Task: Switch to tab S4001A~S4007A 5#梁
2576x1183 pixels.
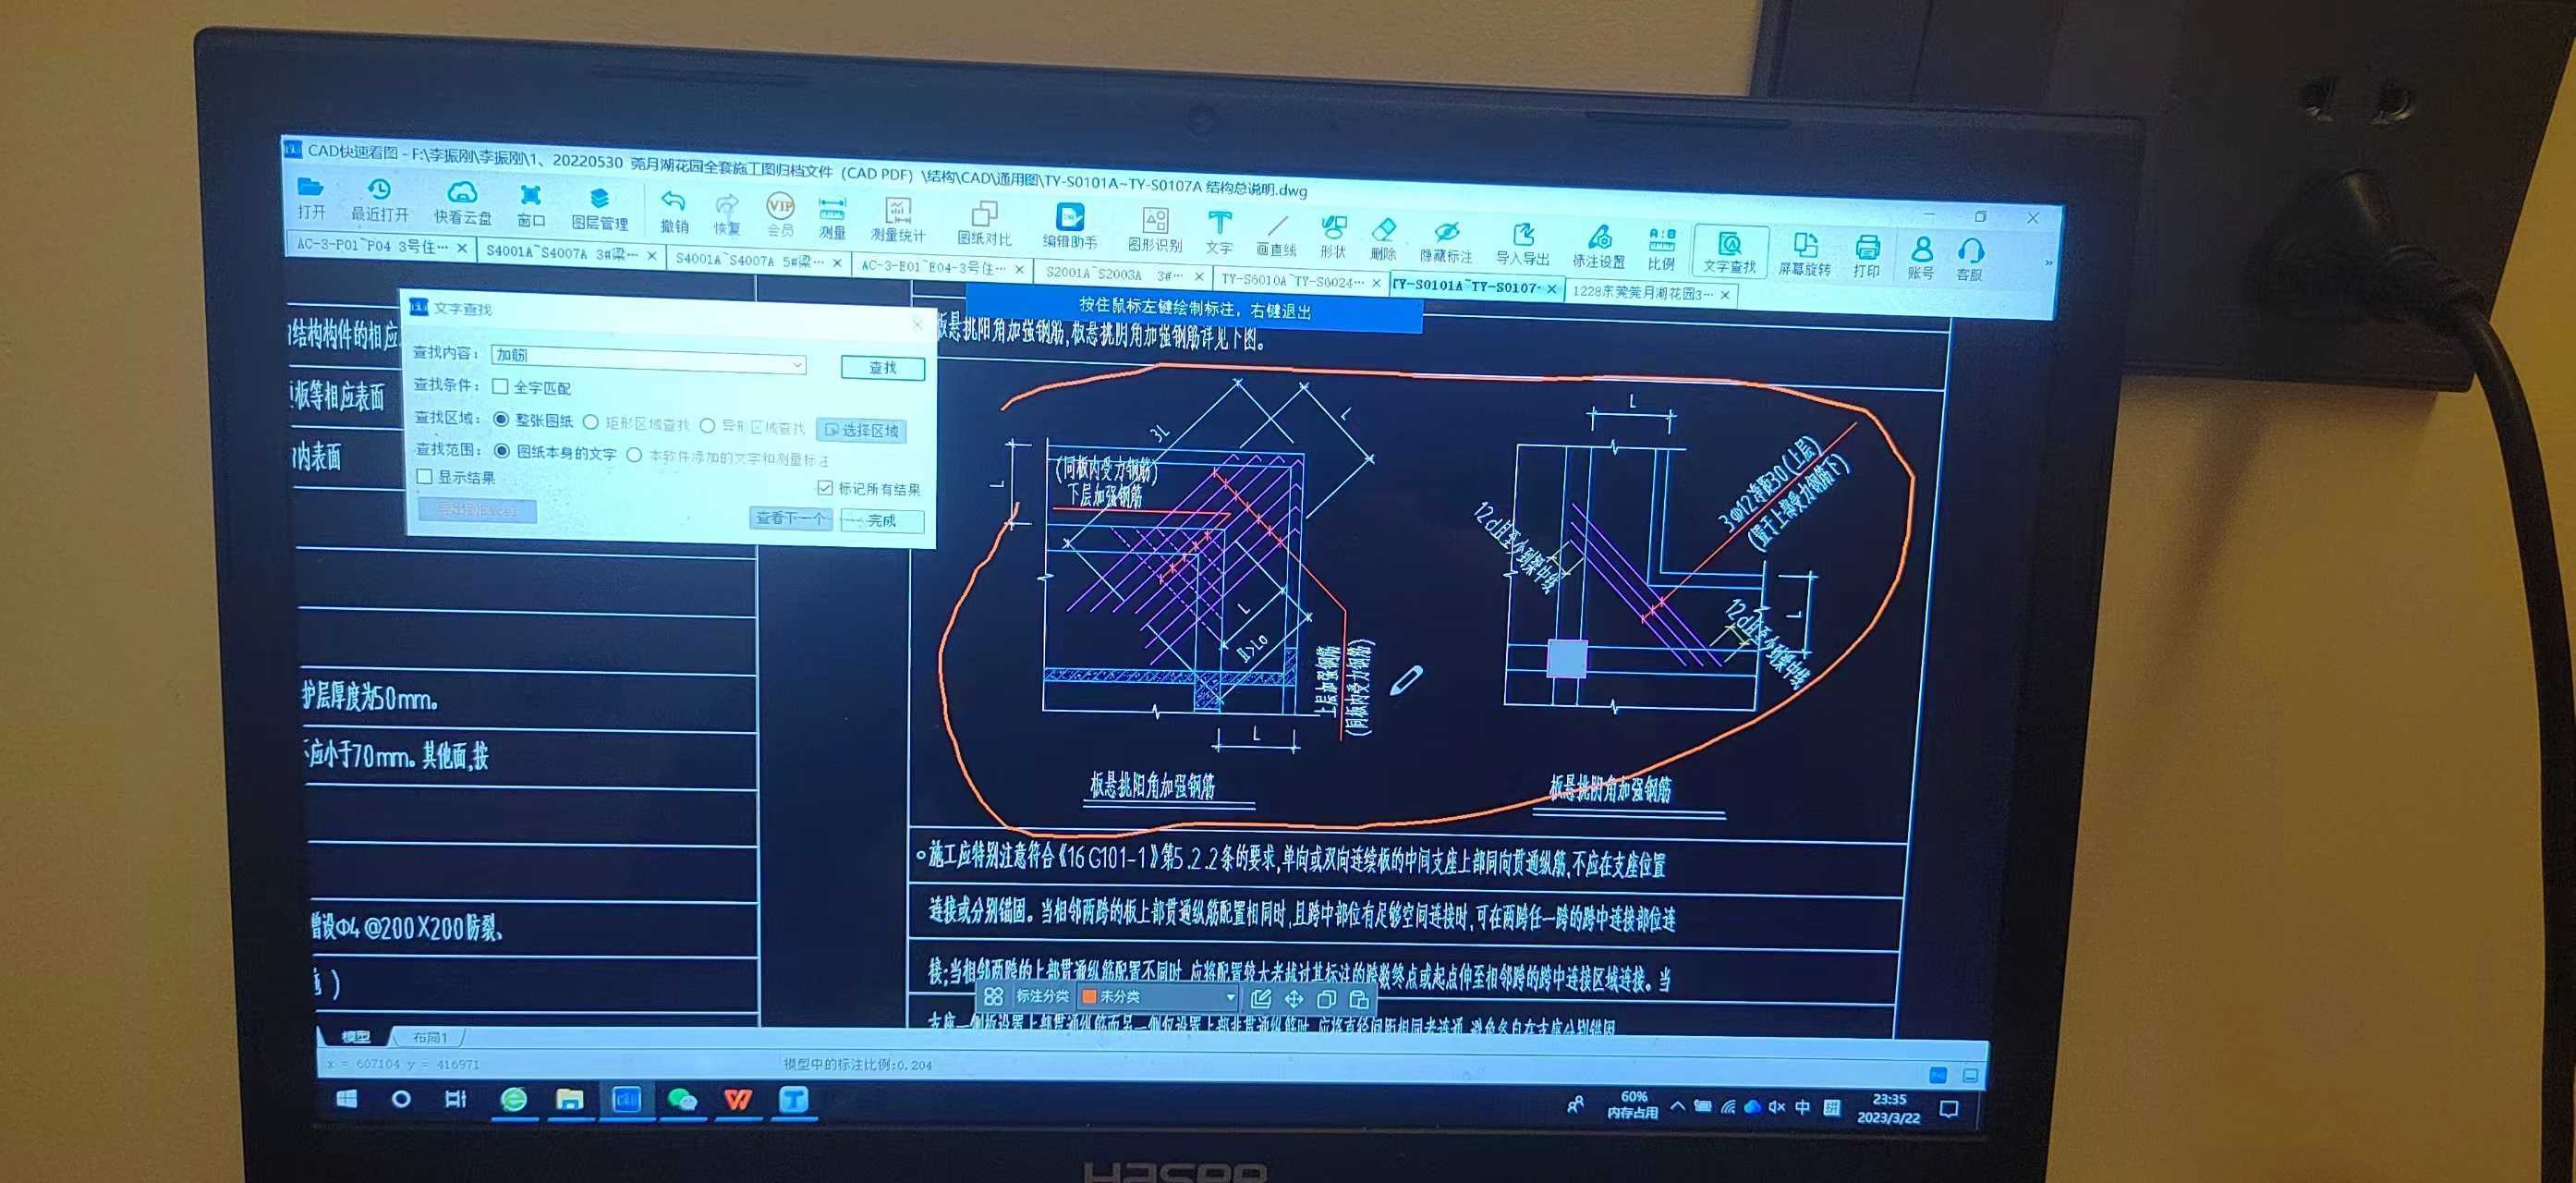Action: point(749,260)
